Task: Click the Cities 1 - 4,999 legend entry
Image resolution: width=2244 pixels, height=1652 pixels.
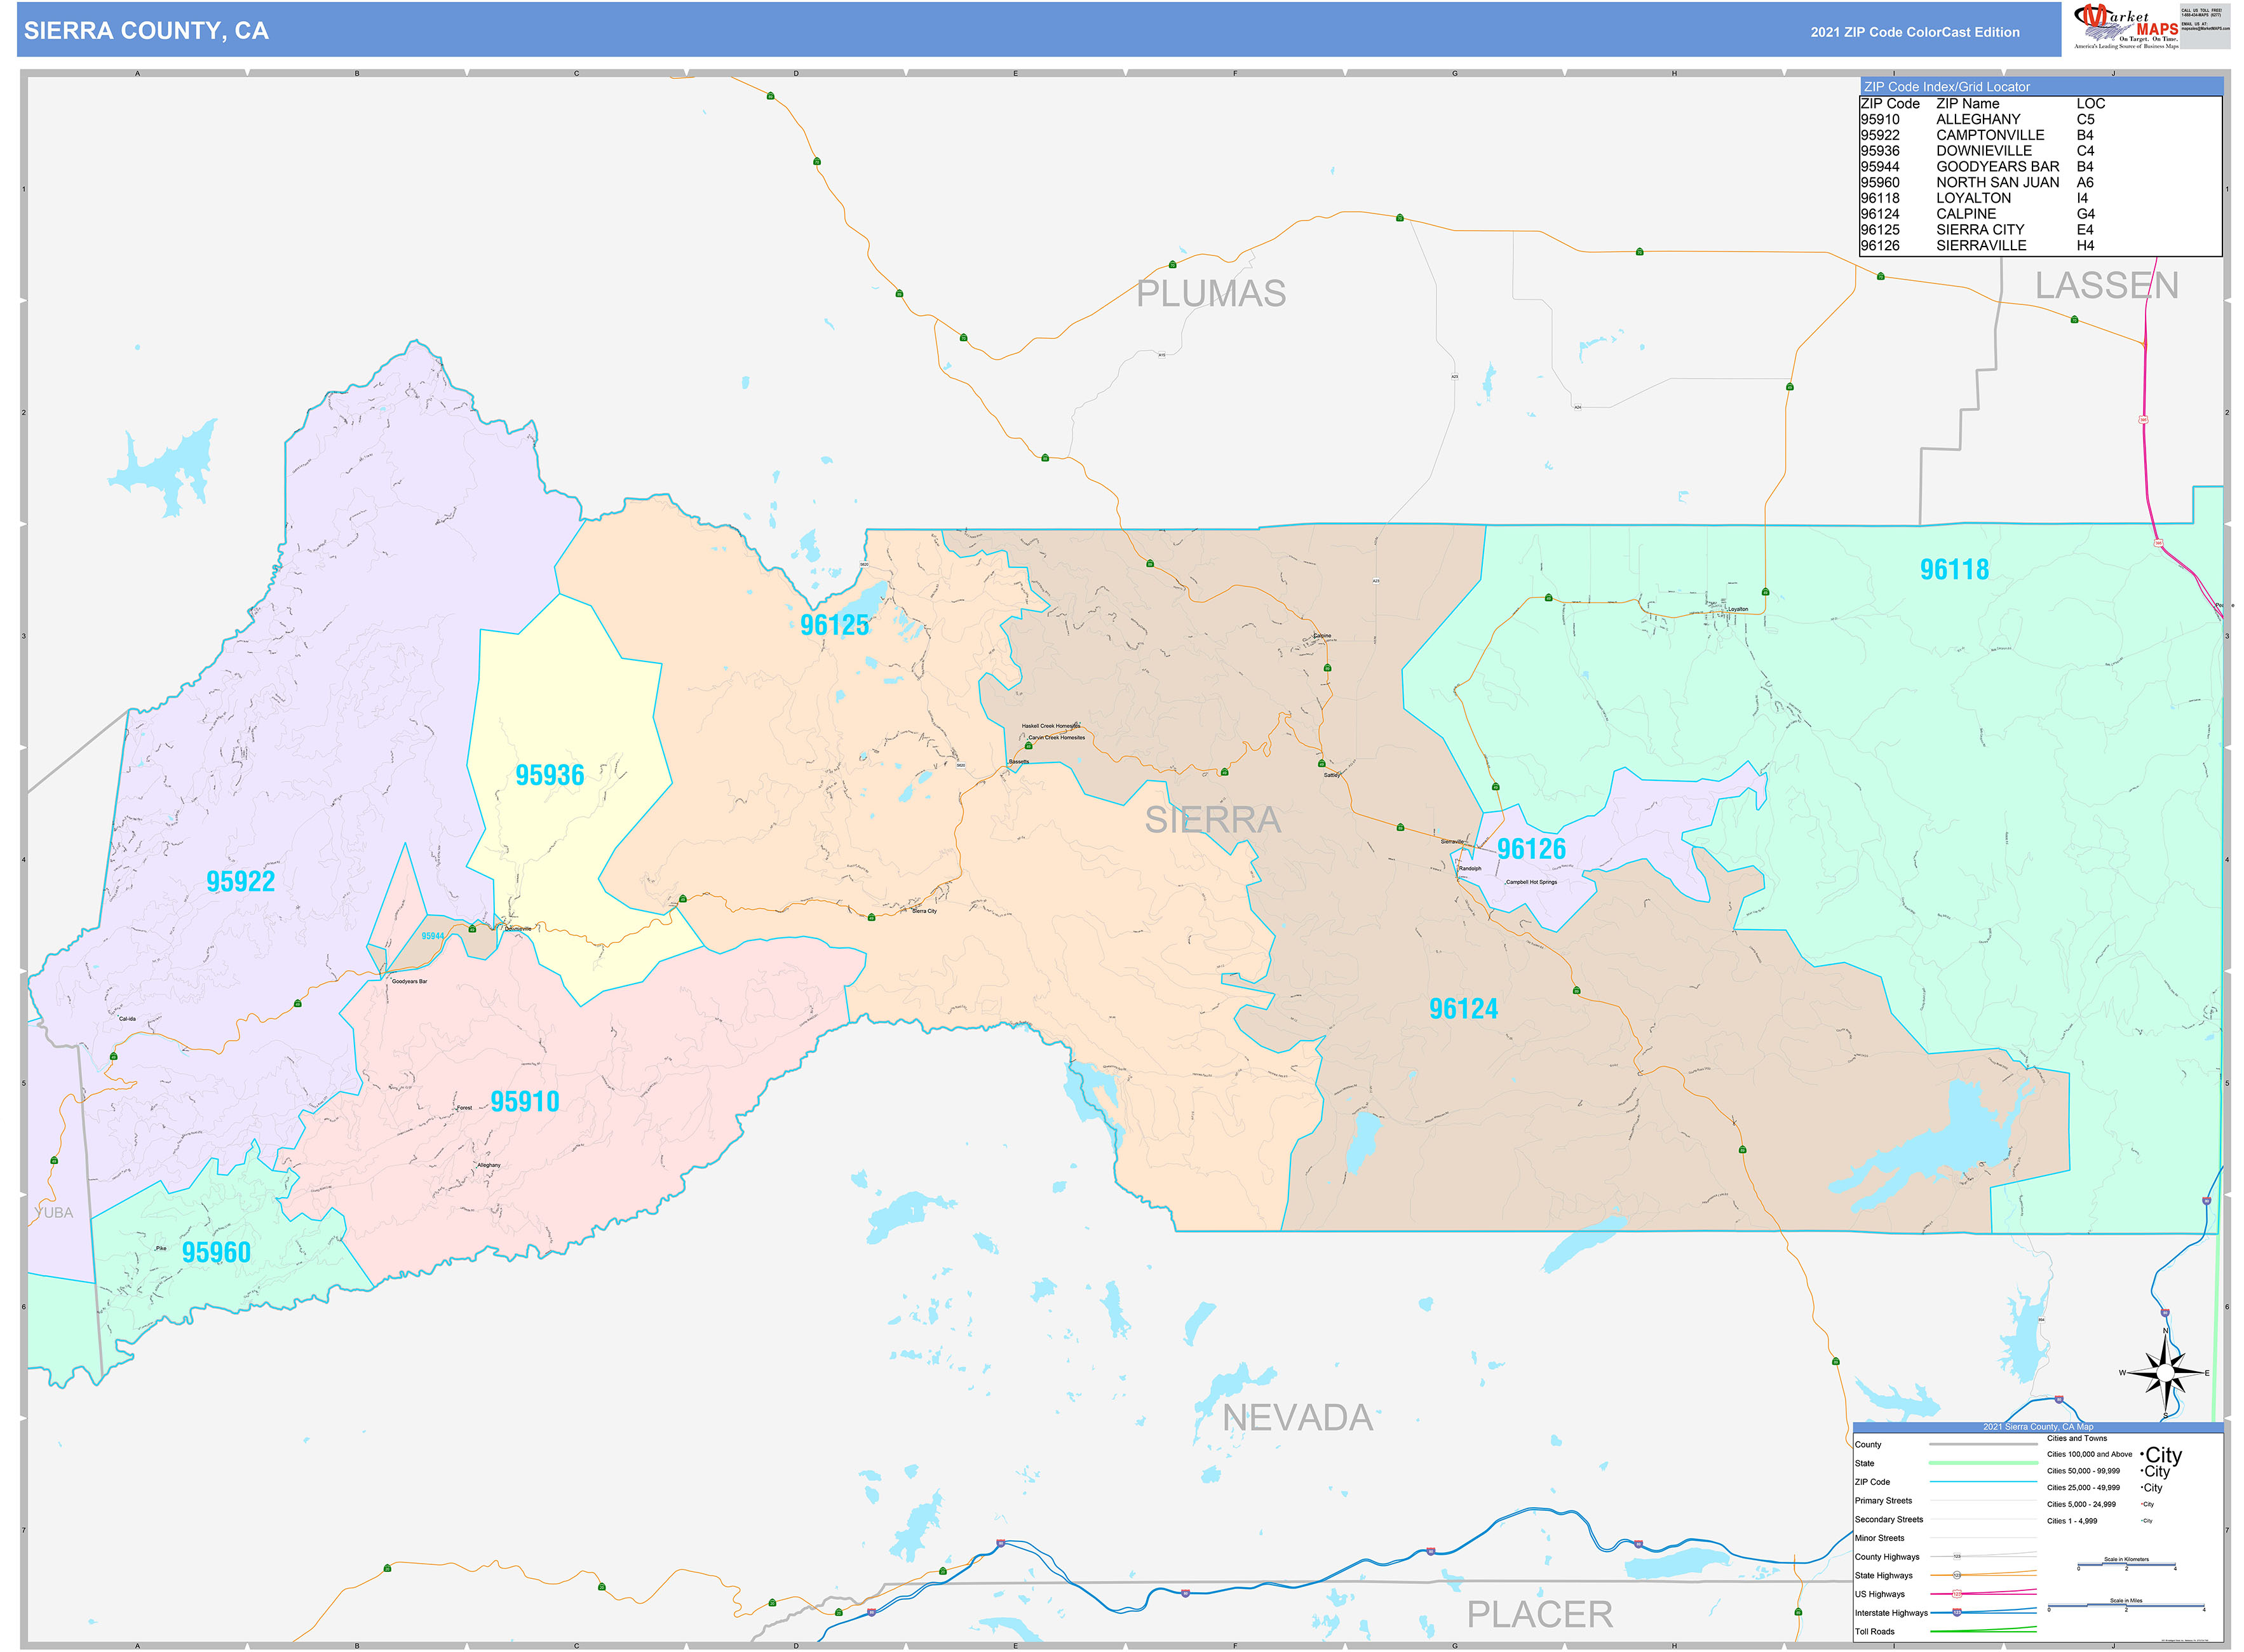Action: pos(2072,1521)
